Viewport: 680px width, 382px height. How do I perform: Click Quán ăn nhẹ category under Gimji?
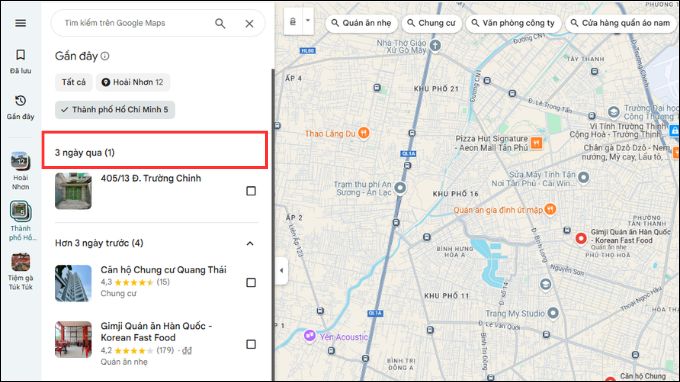124,362
